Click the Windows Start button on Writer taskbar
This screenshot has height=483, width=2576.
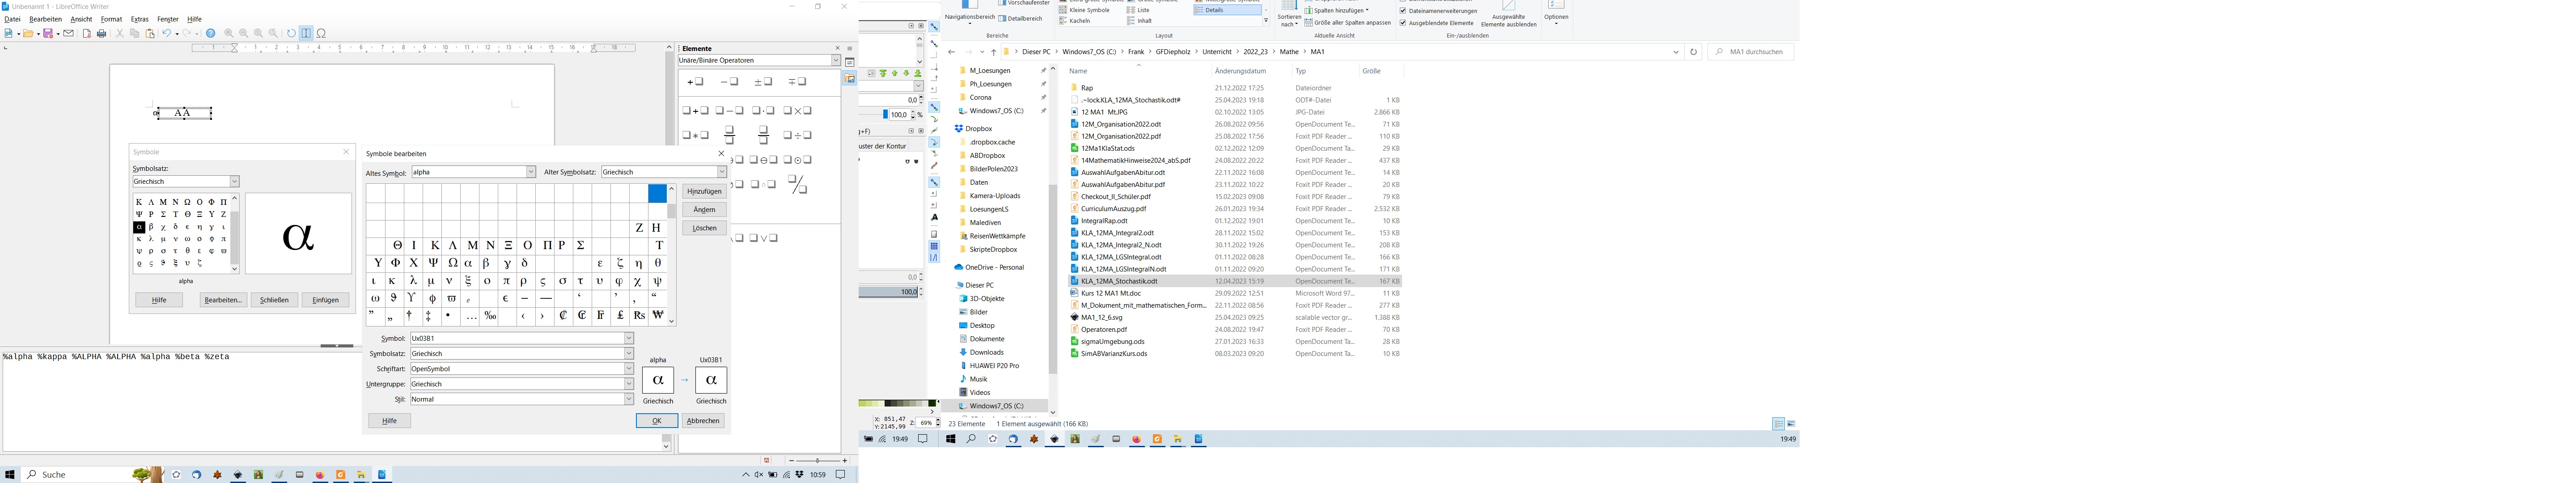tap(10, 474)
